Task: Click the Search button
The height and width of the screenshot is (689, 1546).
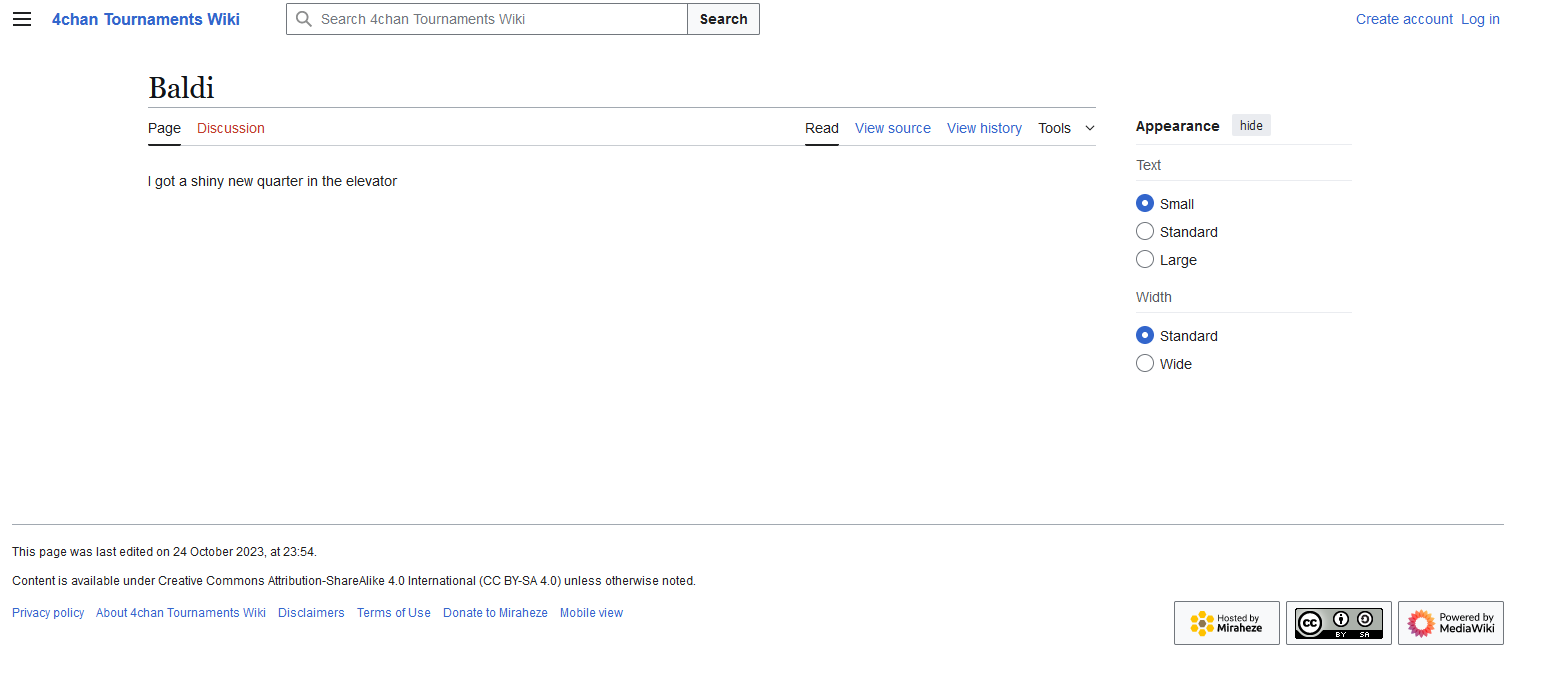Action: pyautogui.click(x=723, y=19)
